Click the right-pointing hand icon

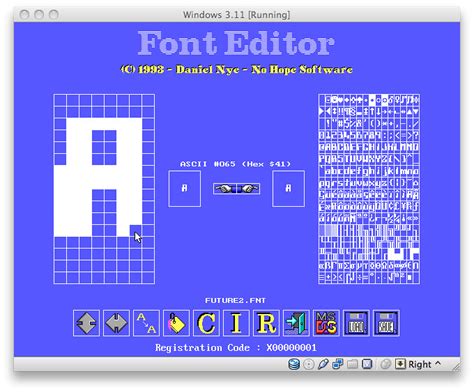[248, 189]
